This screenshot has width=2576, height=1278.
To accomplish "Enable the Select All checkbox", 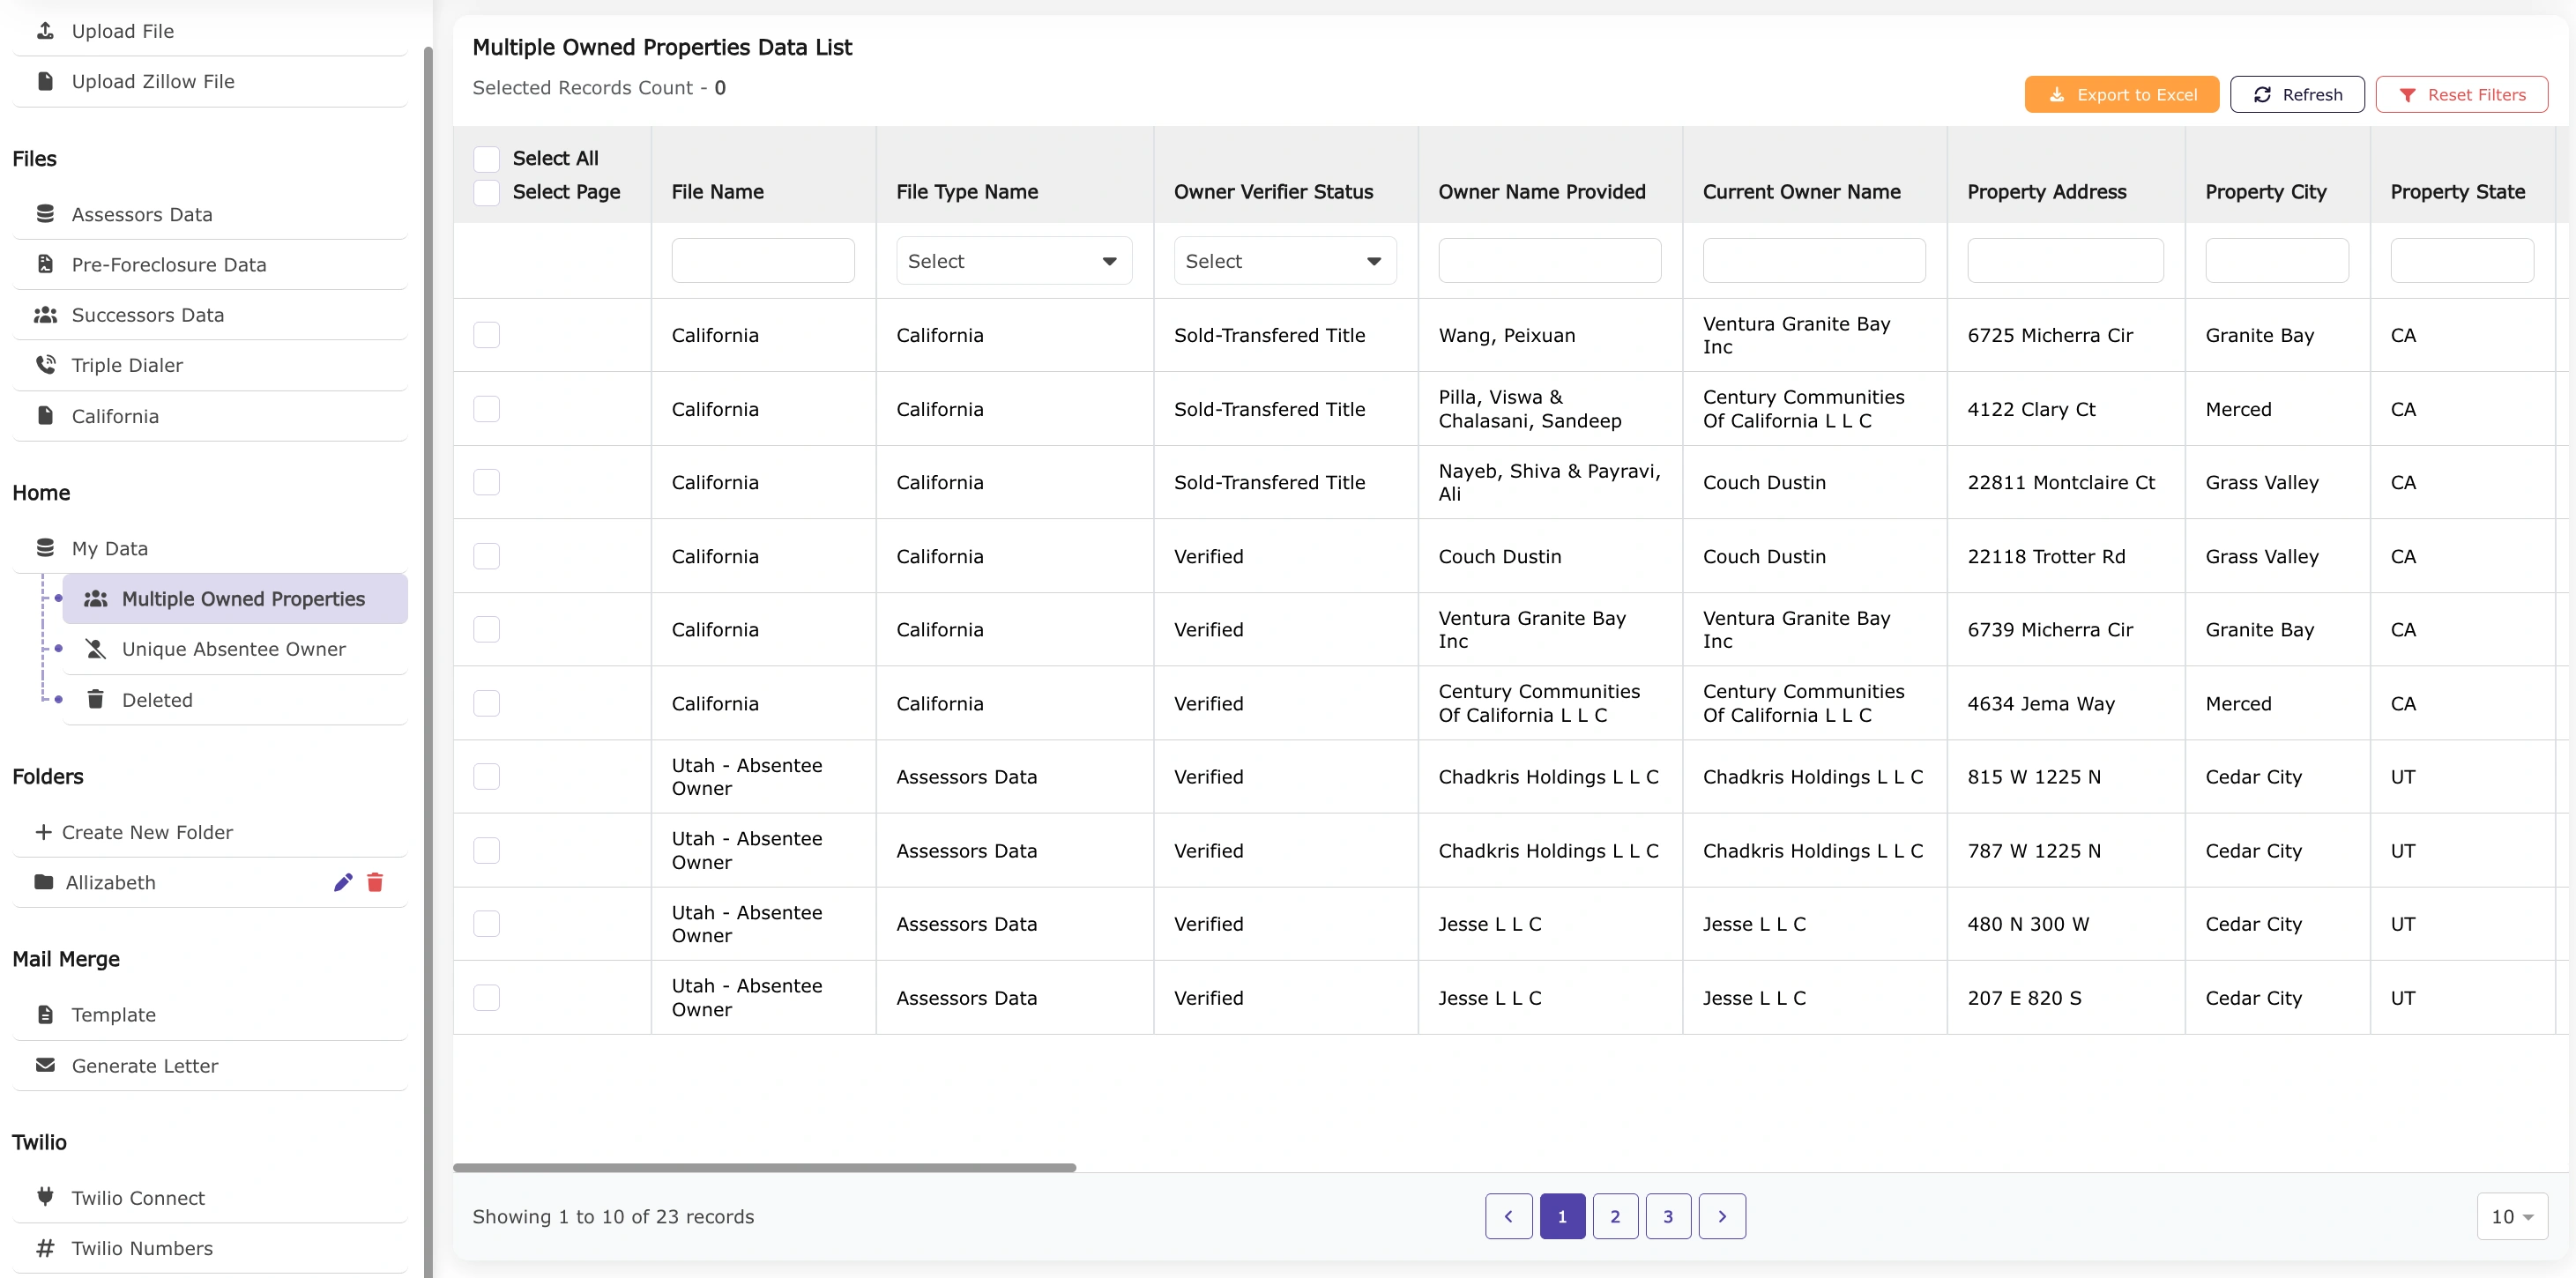I will coord(487,158).
